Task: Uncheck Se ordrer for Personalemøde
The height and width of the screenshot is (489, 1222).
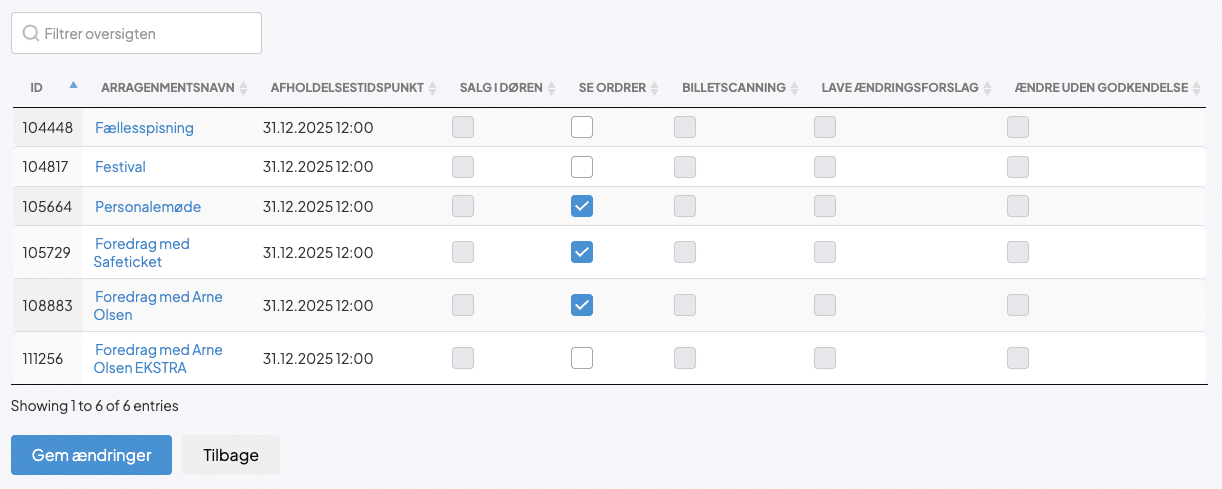Action: click(x=582, y=206)
